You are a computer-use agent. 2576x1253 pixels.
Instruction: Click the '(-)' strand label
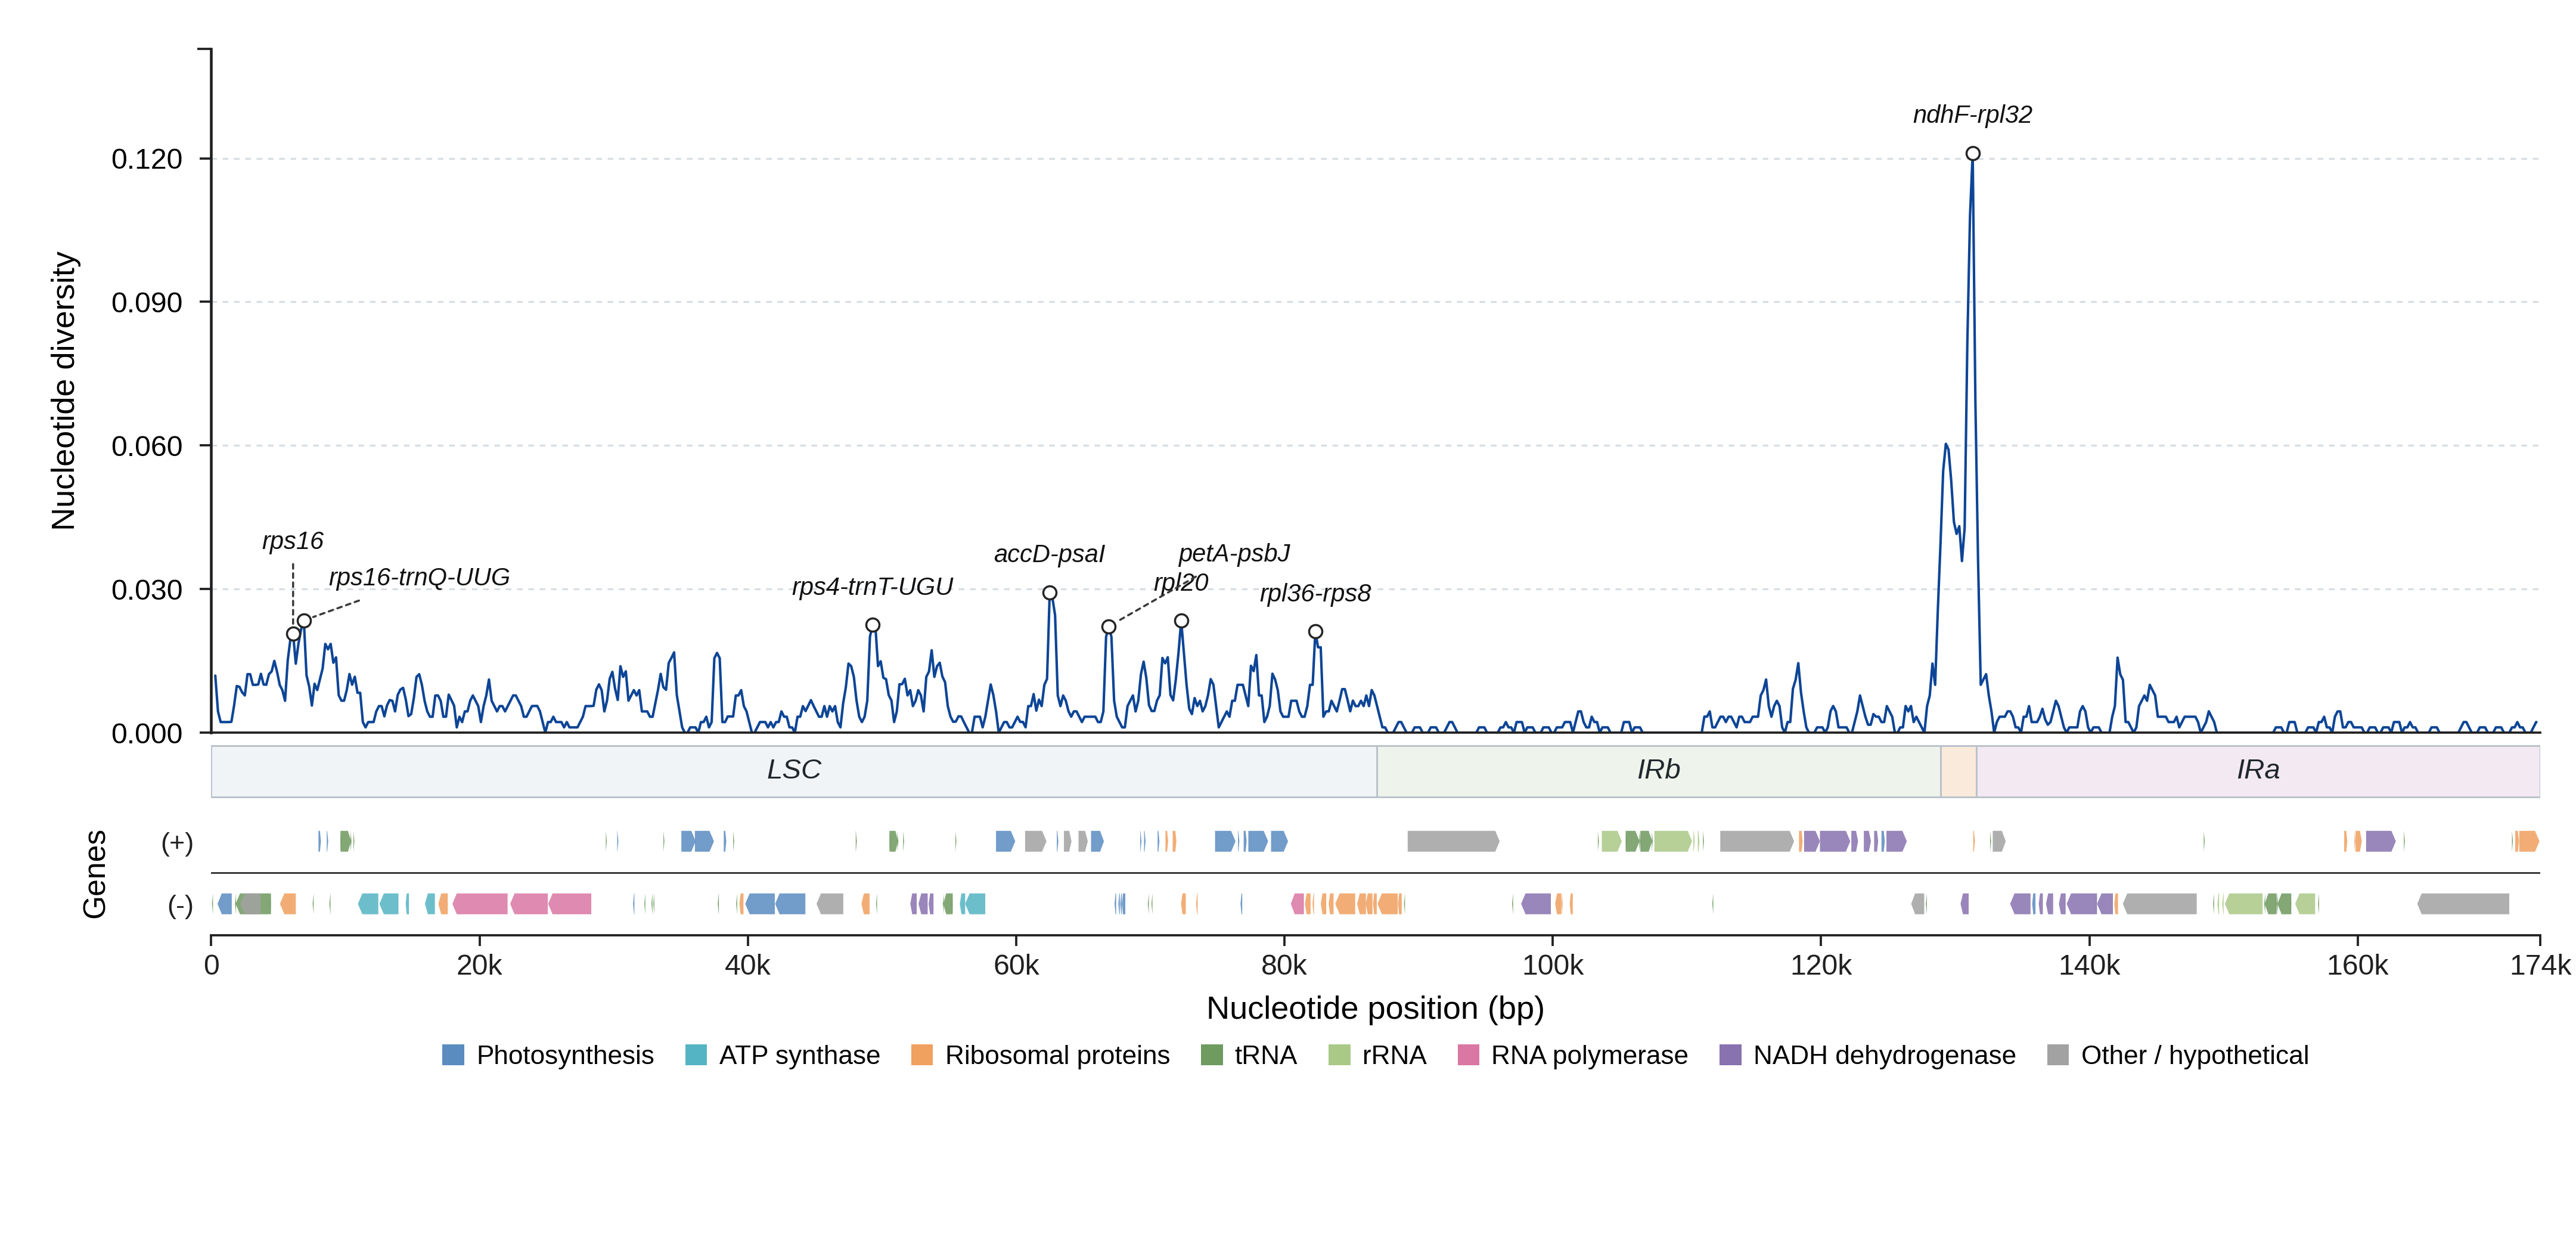tap(180, 905)
